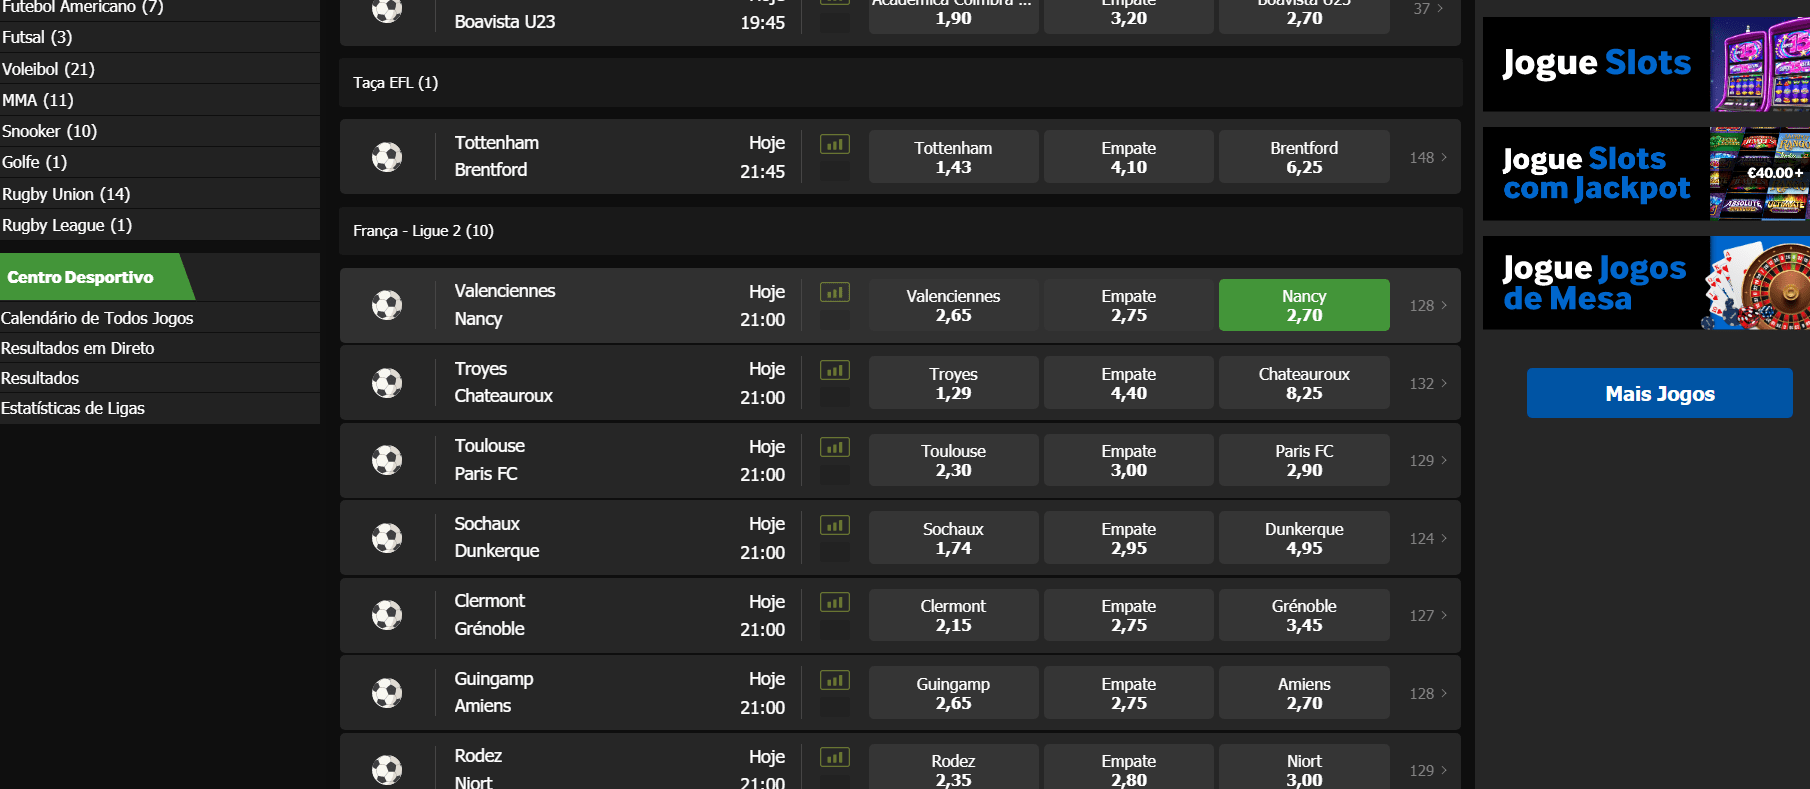Expand 128 more markets for Valenciennes match
This screenshot has width=1810, height=789.
coord(1428,305)
